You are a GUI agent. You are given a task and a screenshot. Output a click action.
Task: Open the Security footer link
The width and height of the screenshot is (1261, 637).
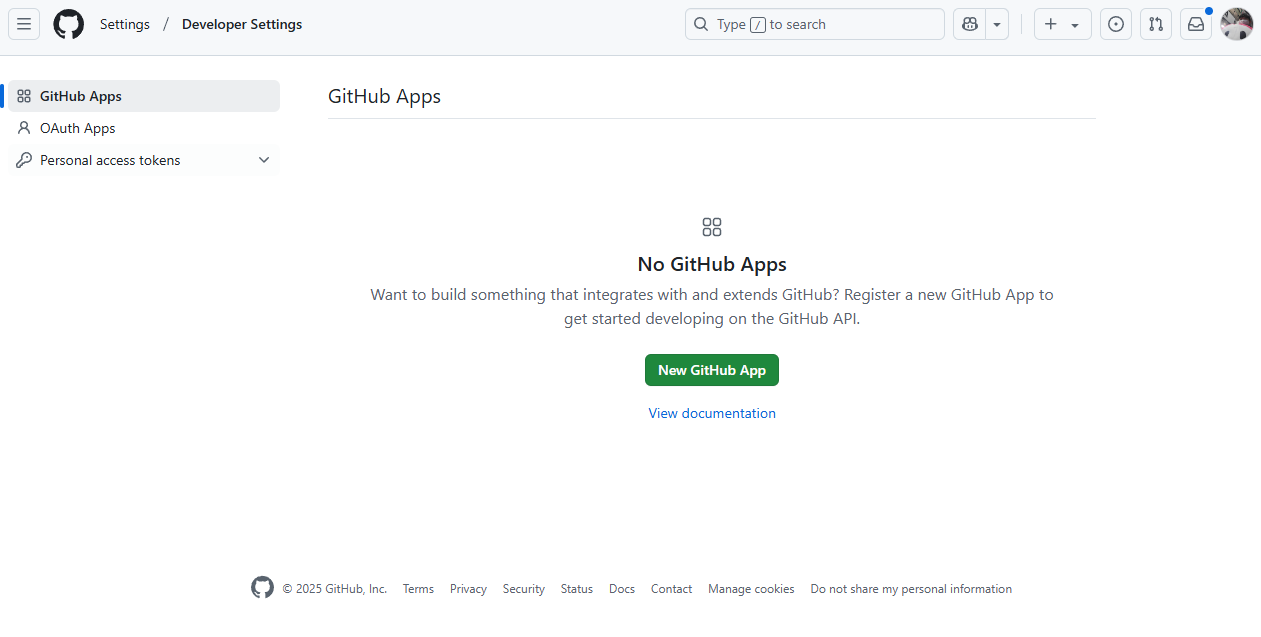point(524,589)
